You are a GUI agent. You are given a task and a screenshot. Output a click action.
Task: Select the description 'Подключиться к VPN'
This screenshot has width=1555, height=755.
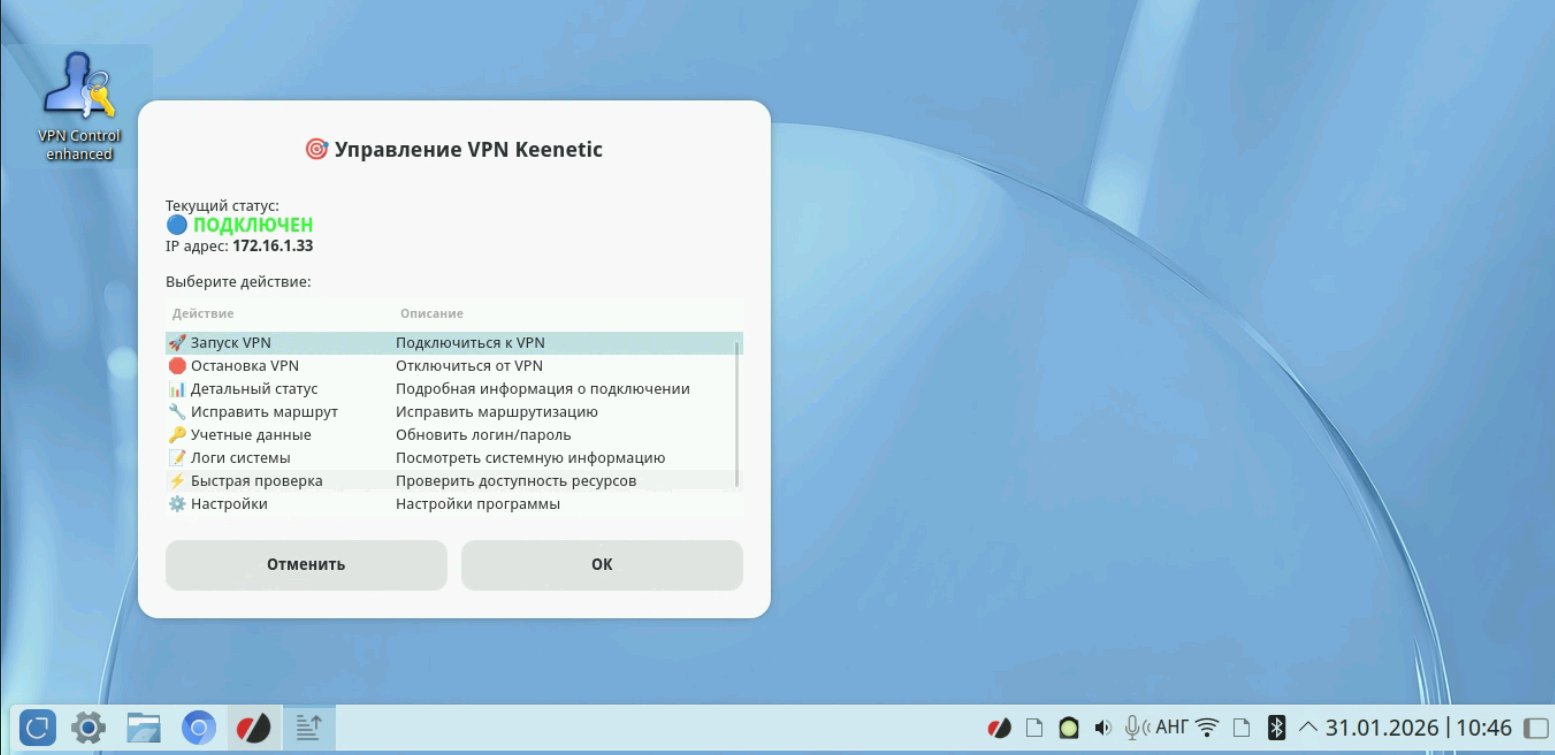(470, 343)
